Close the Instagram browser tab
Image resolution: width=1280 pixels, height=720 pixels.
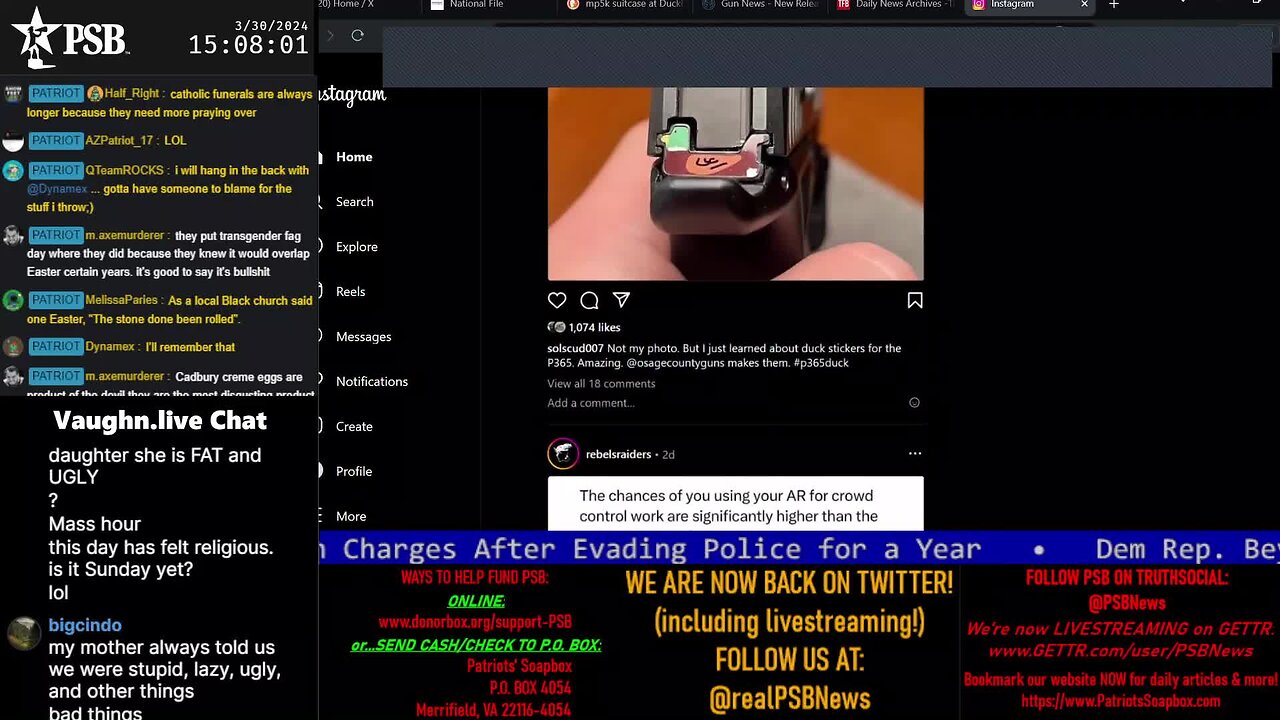[x=1084, y=5]
